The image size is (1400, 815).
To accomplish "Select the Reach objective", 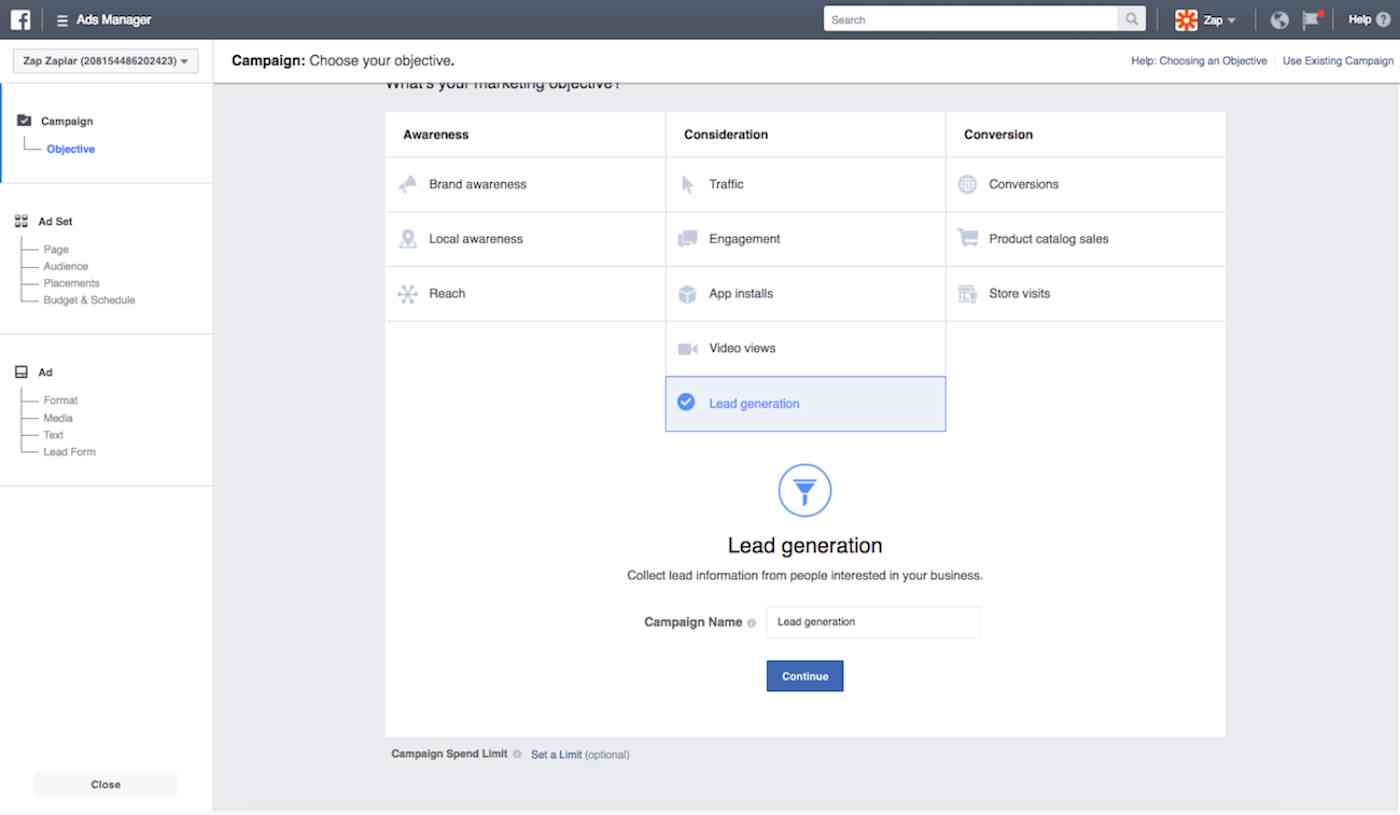I will pos(525,294).
